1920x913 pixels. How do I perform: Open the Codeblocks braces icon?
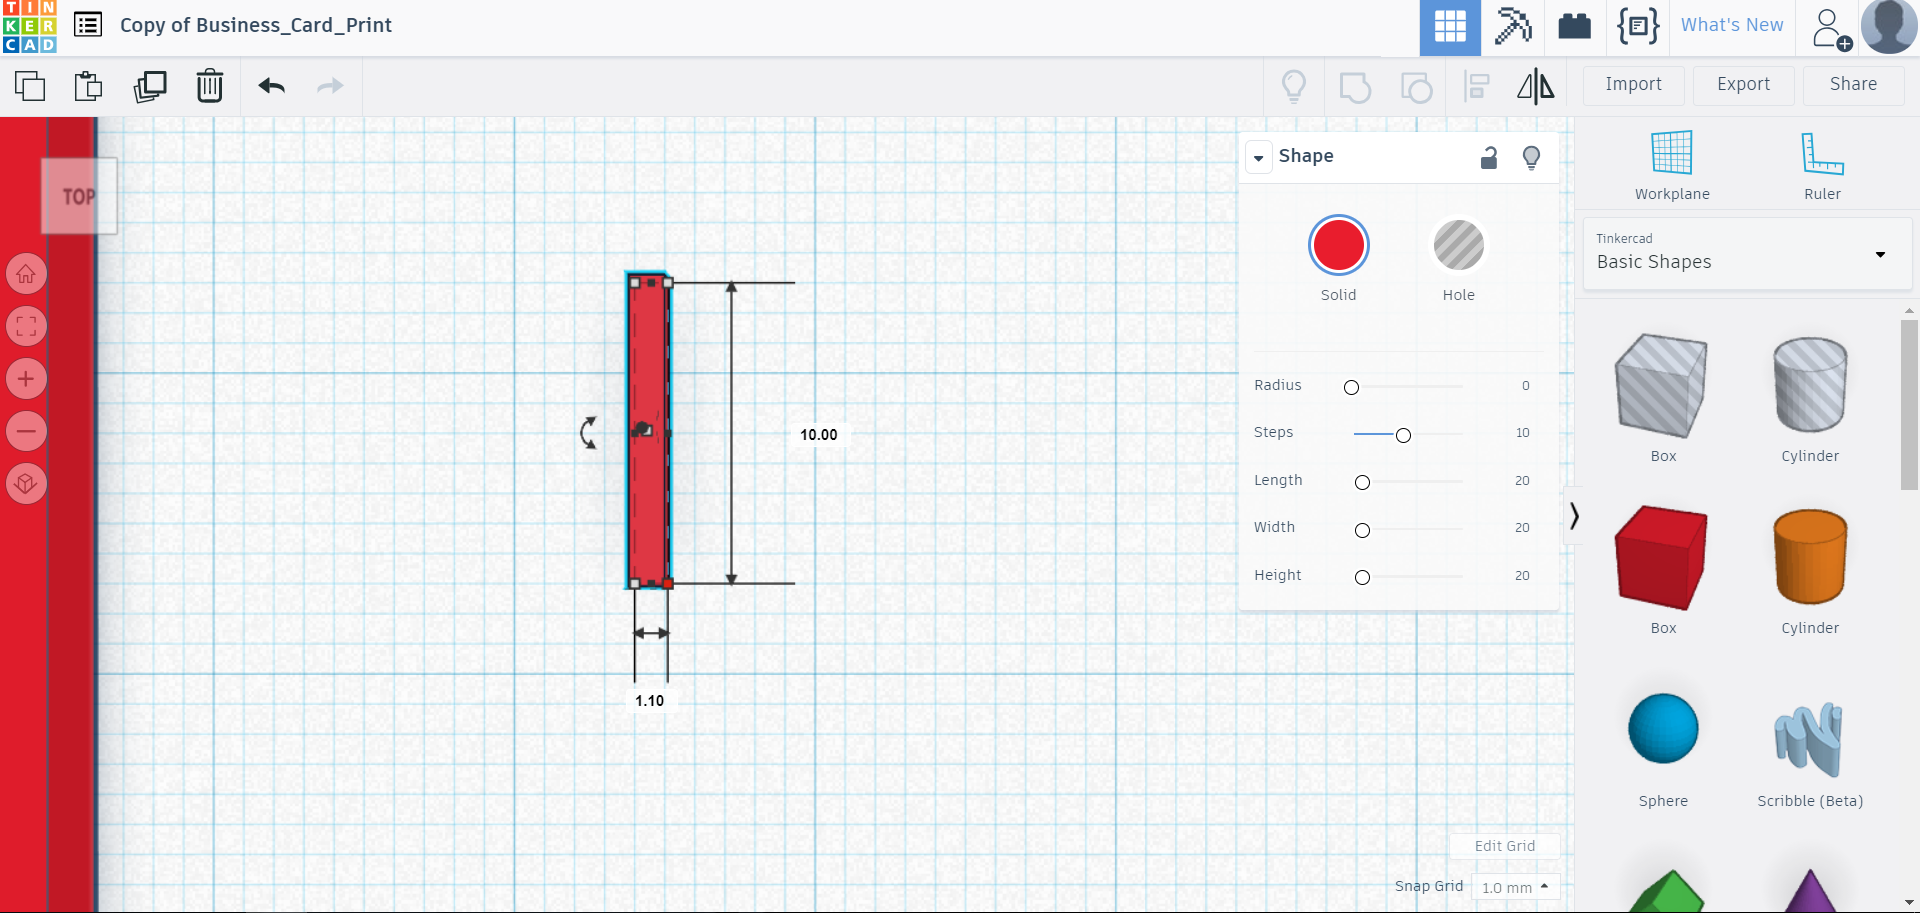point(1638,26)
